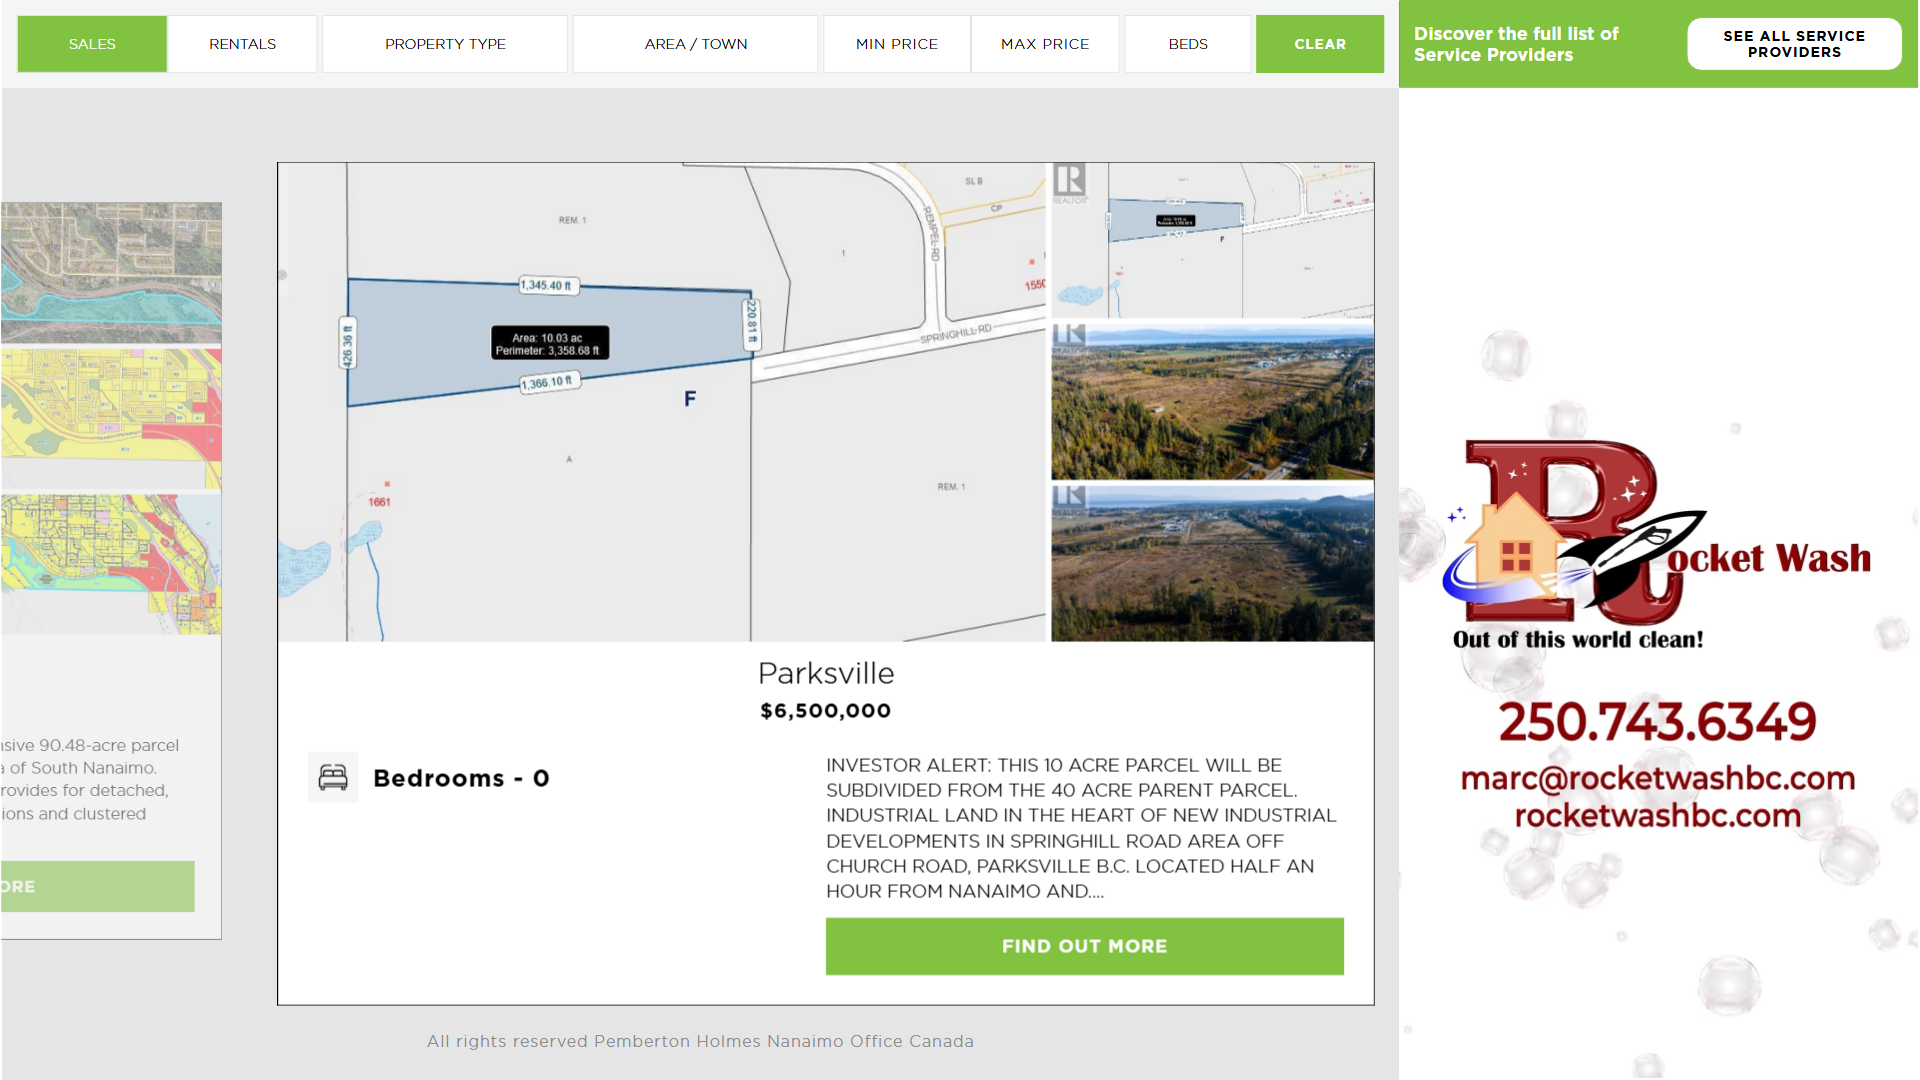Click the bed icon beside Bedrooms
This screenshot has width=1920, height=1080.
333,777
